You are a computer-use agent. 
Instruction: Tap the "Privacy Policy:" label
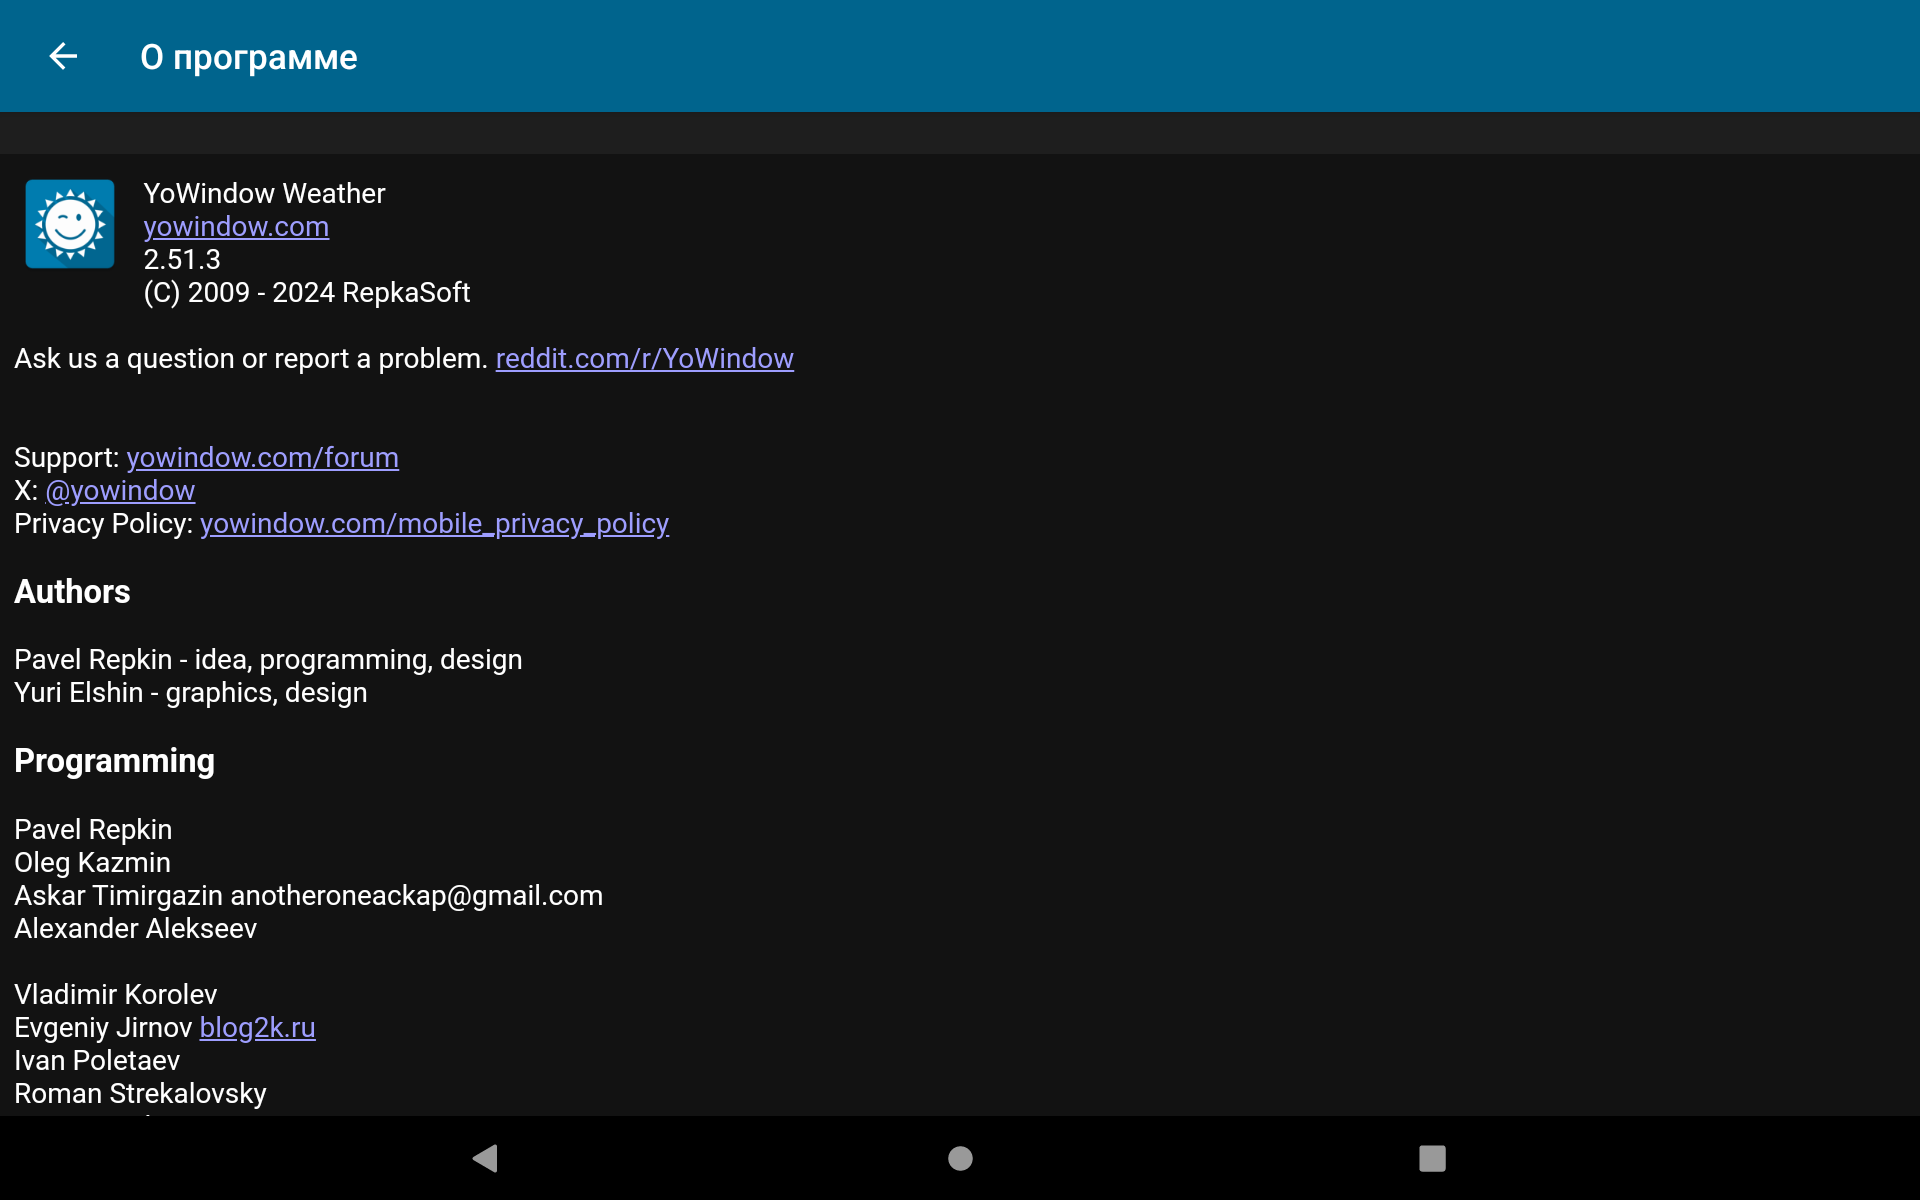[x=104, y=524]
